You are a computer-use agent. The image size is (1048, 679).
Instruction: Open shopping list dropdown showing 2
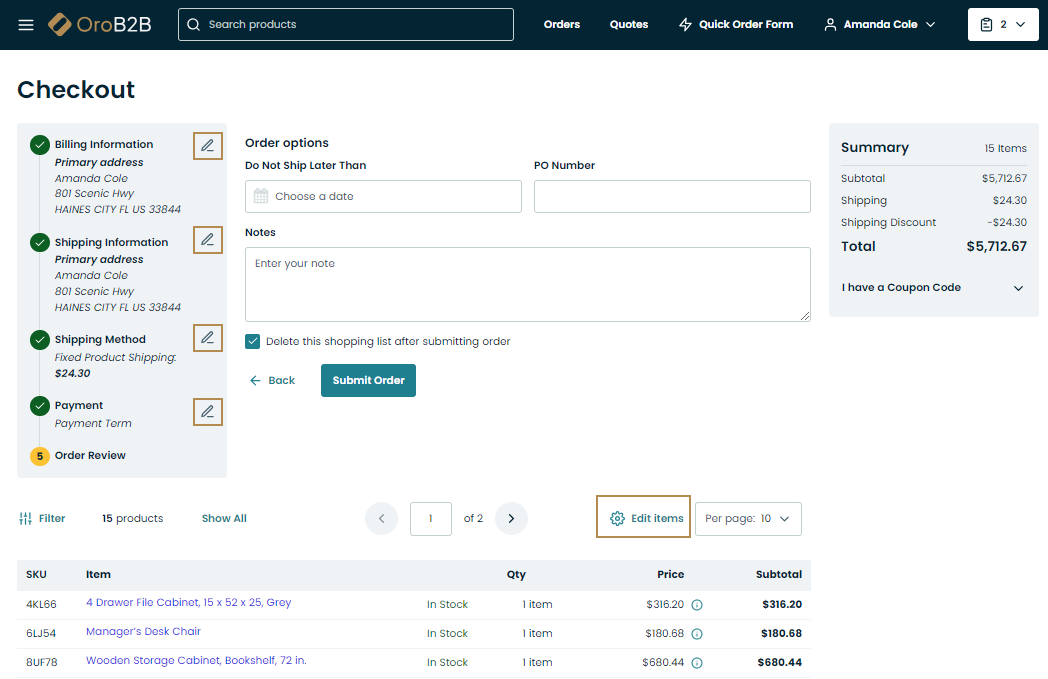[1002, 25]
